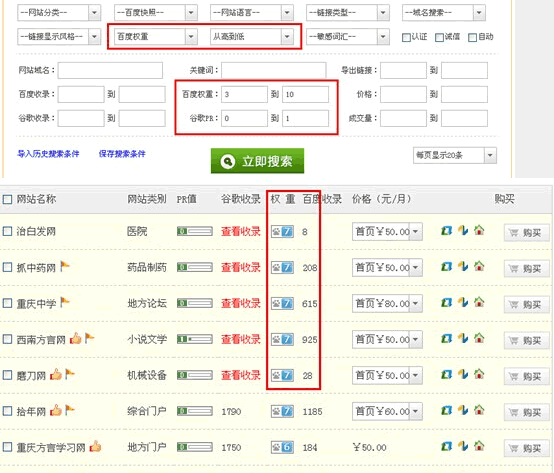The image size is (554, 473).
Task: Open the 网站分类 dropdown
Action: pos(59,13)
